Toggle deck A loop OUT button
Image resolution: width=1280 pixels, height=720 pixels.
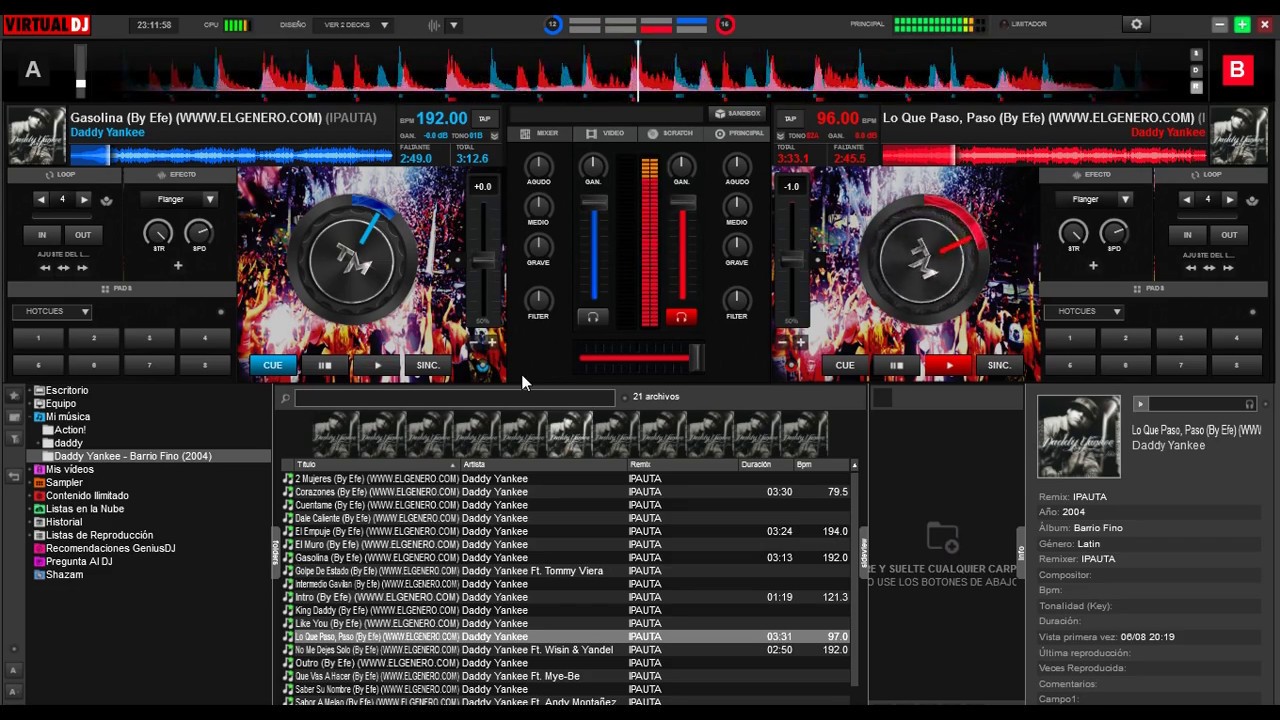pos(82,235)
